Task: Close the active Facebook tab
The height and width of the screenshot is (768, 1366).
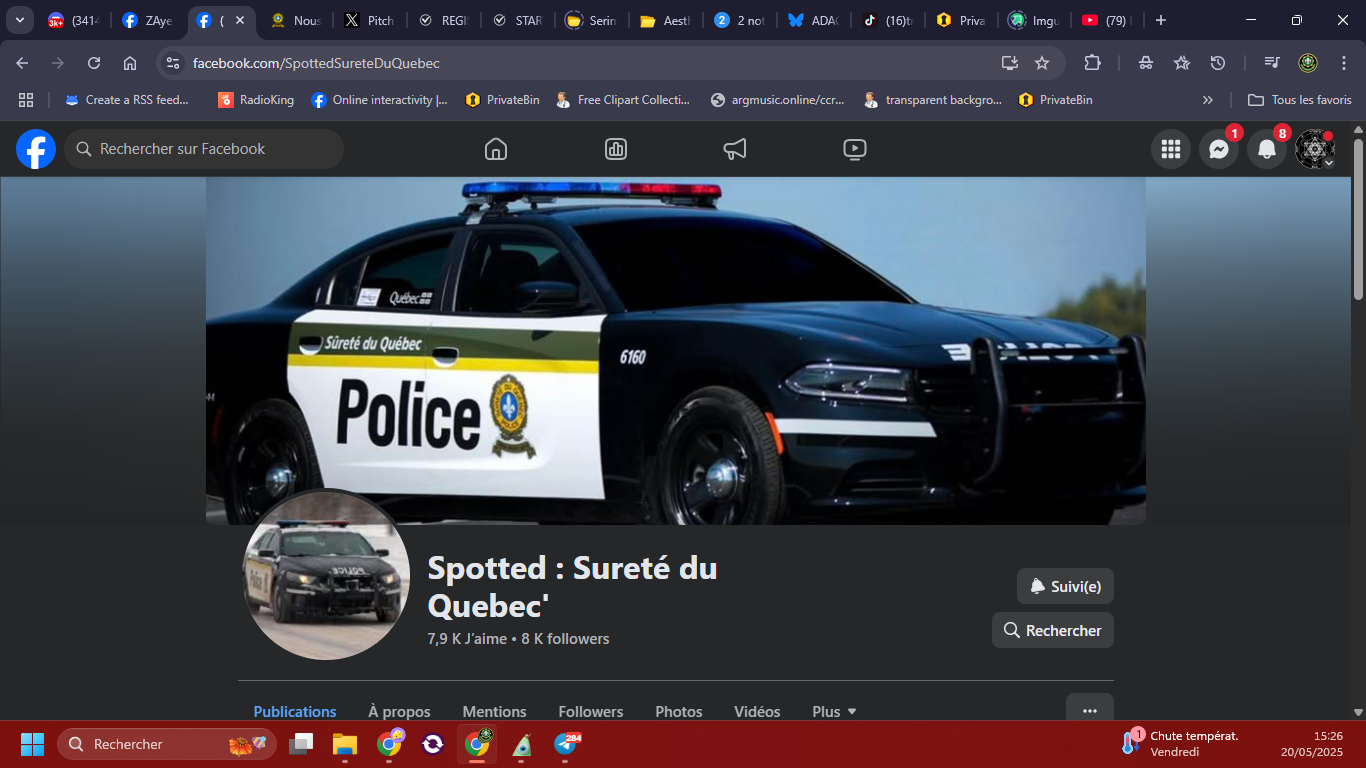Action: click(240, 20)
